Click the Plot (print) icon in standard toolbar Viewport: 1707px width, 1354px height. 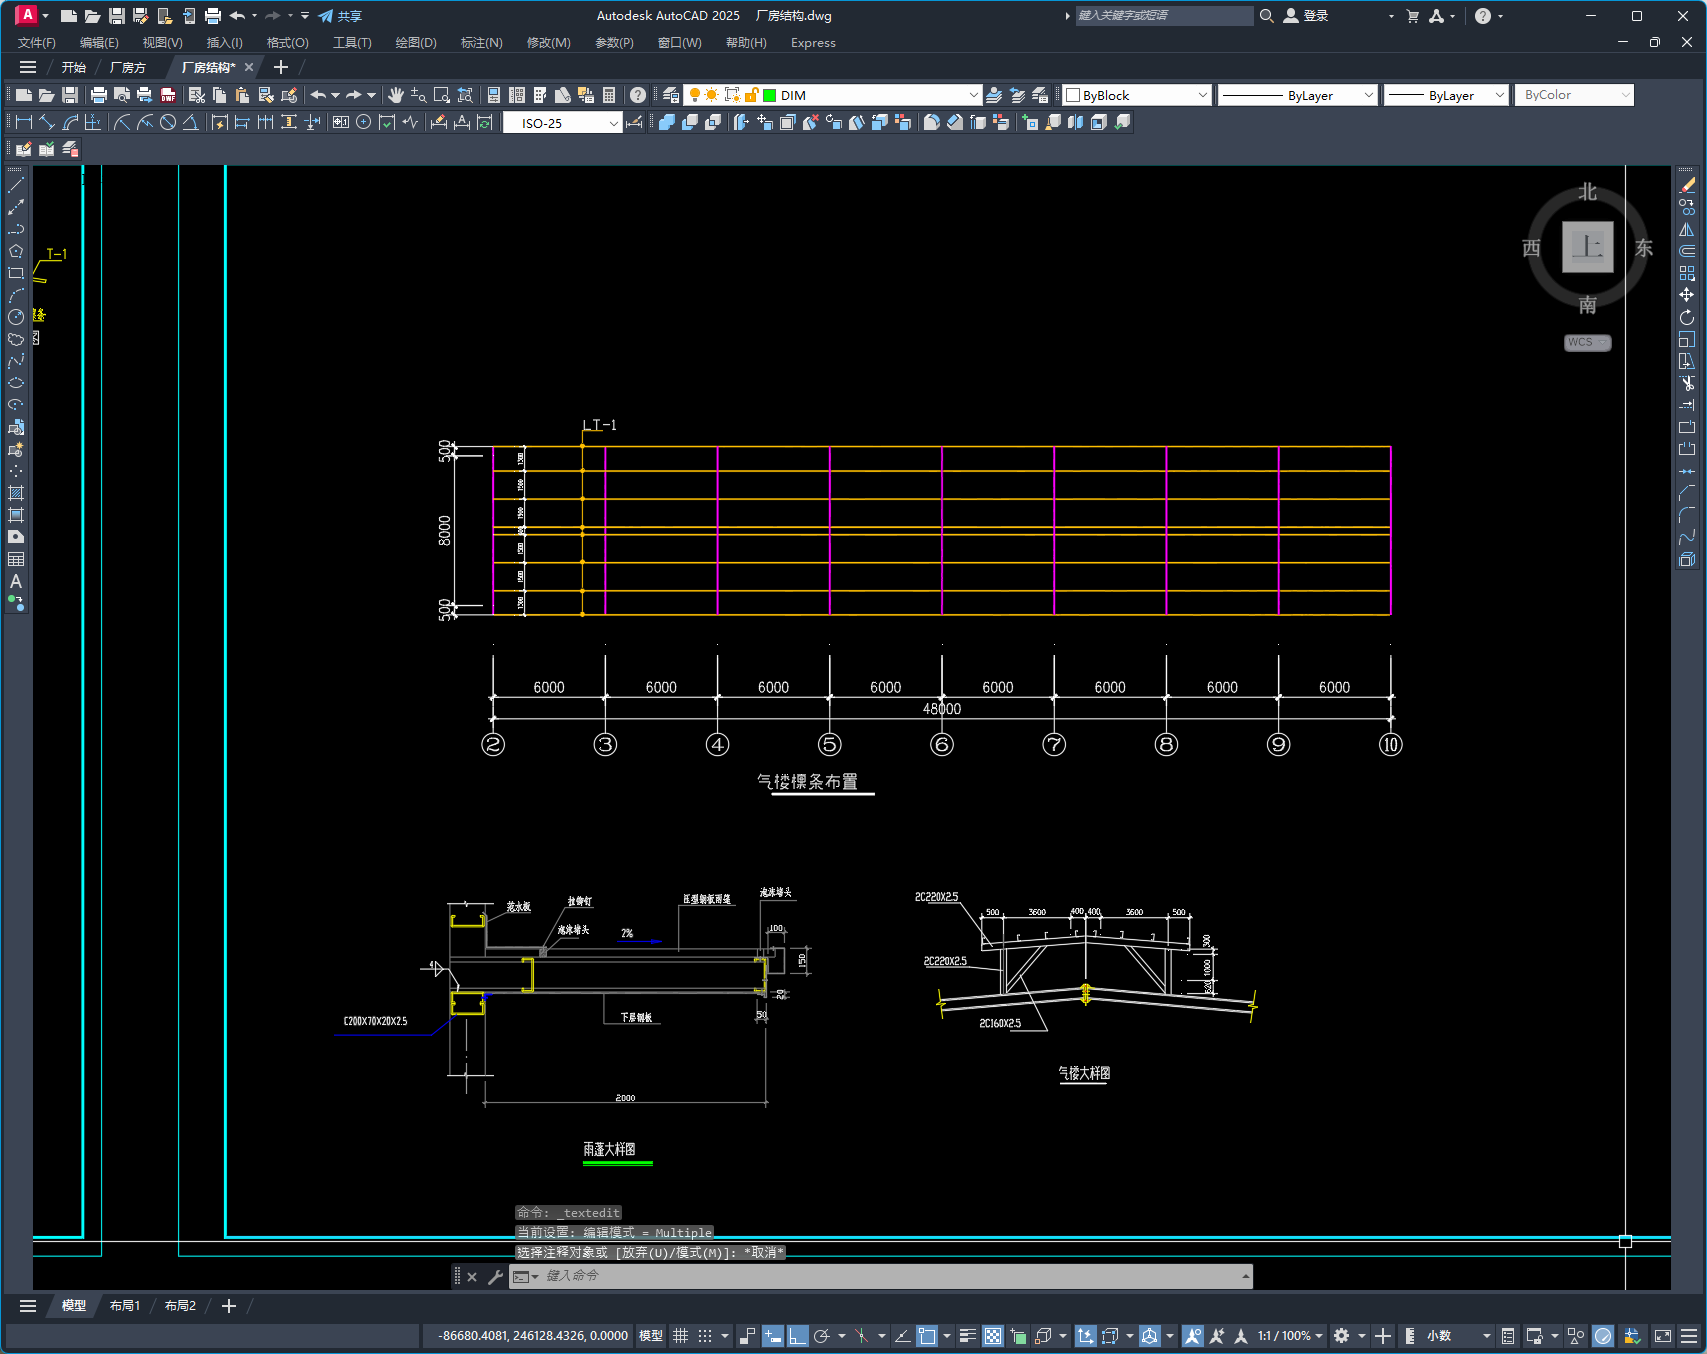pos(98,95)
